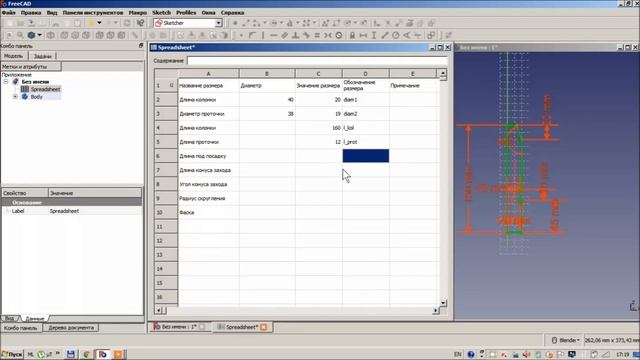Switch to the Модель tab
Screen dimensions: 640x360
[13, 56]
